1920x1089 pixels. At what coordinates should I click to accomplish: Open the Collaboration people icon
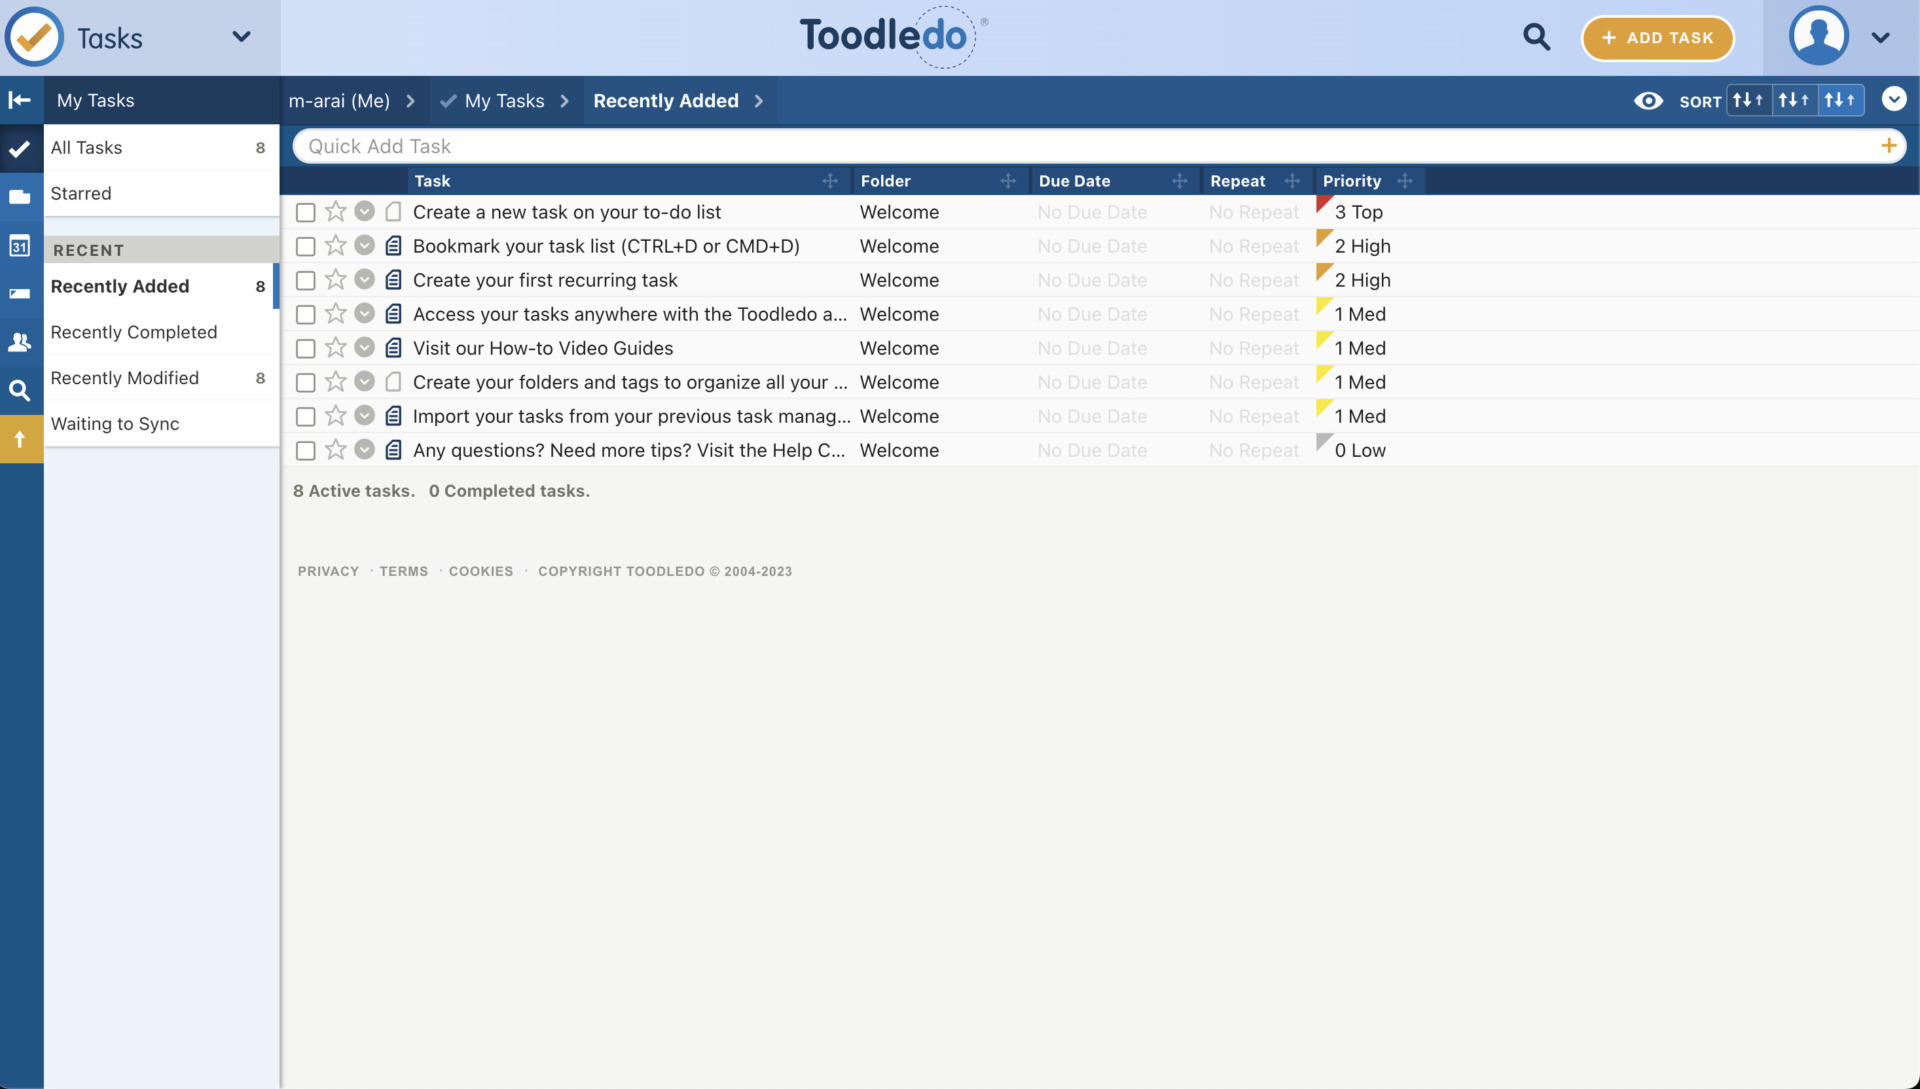[21, 342]
